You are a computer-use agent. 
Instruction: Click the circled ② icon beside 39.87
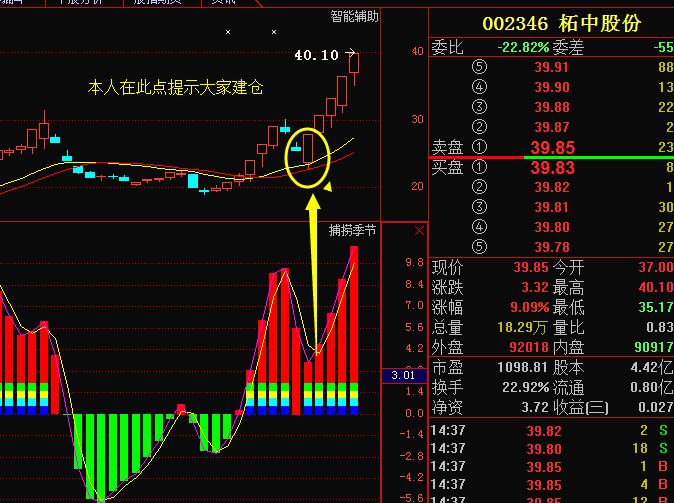click(x=479, y=127)
